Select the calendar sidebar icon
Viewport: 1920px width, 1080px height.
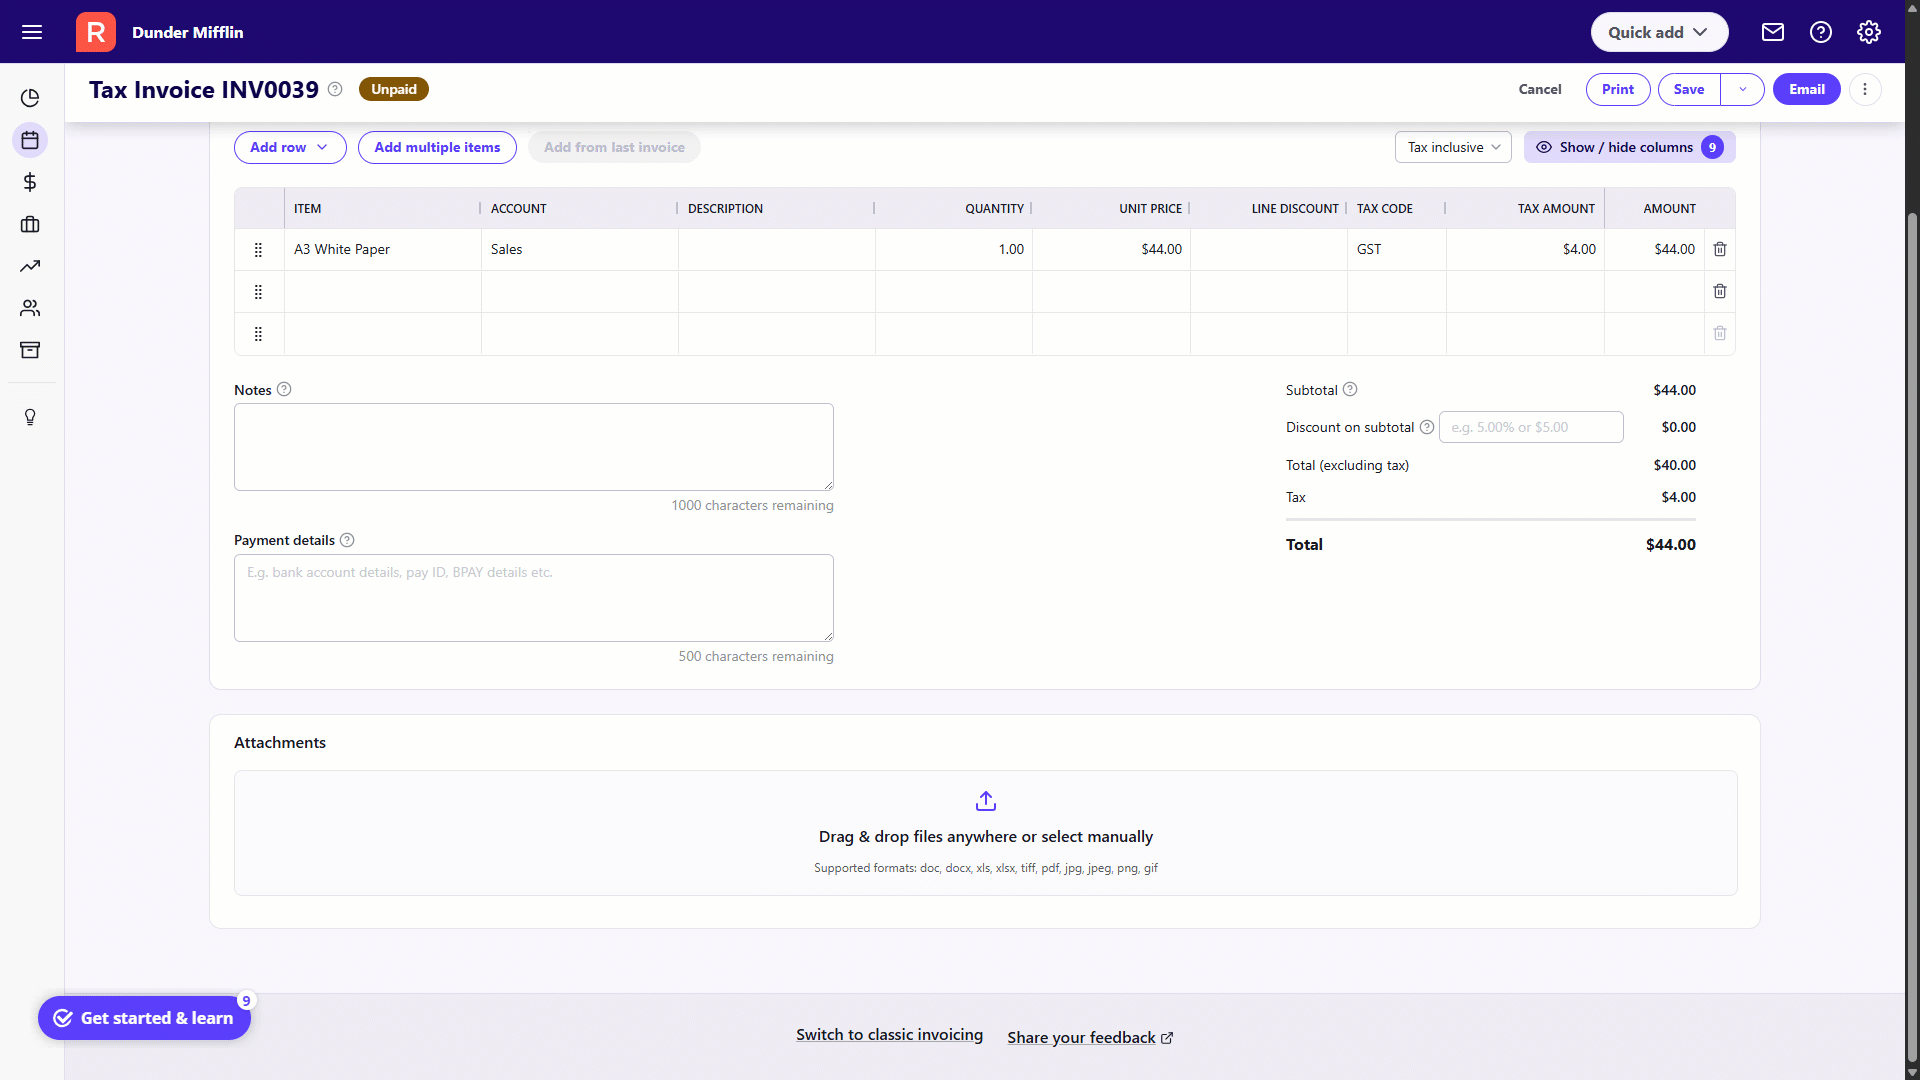30,140
